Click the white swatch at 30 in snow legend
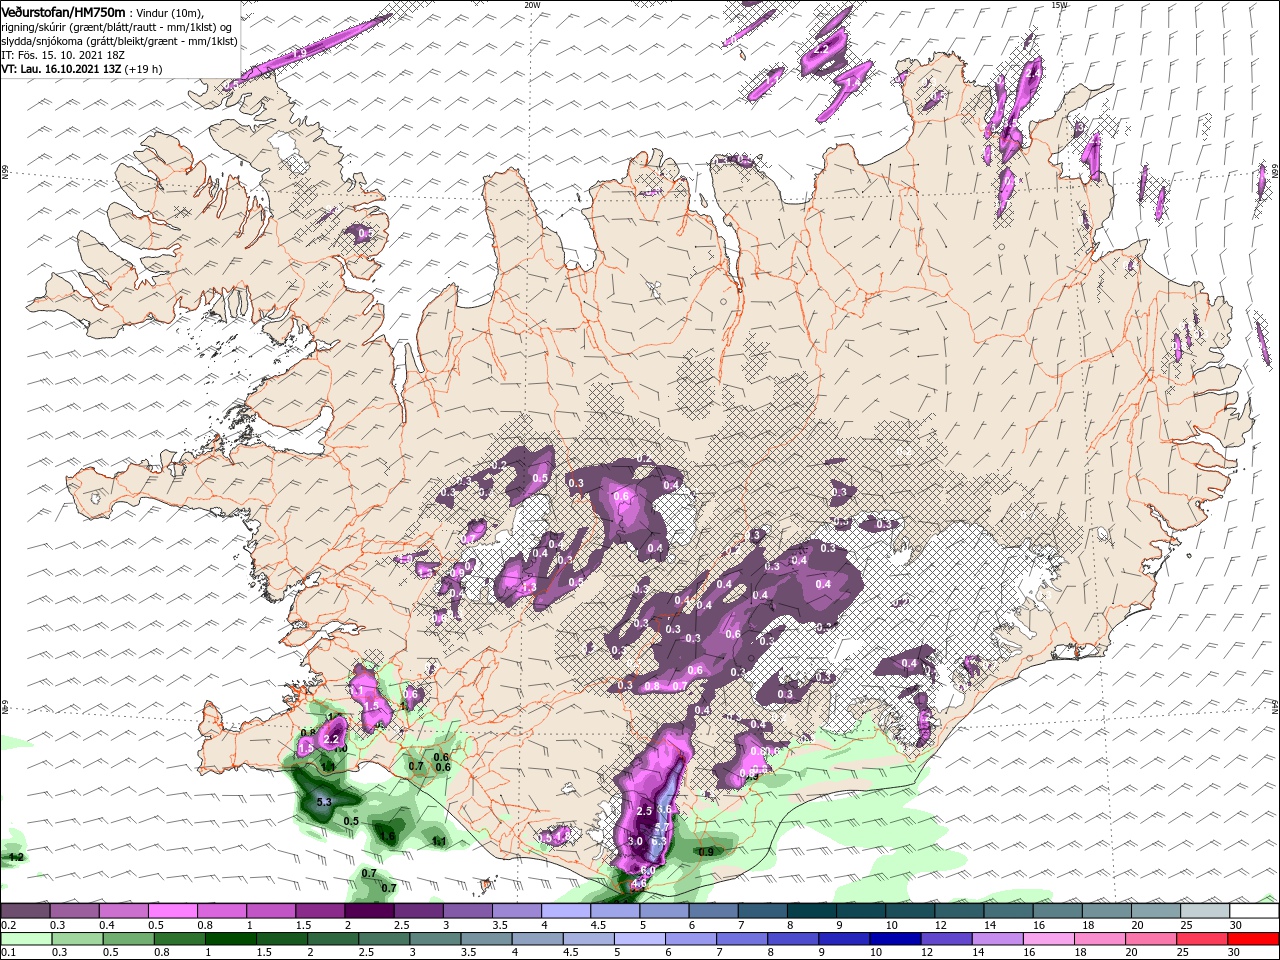 pyautogui.click(x=1254, y=911)
